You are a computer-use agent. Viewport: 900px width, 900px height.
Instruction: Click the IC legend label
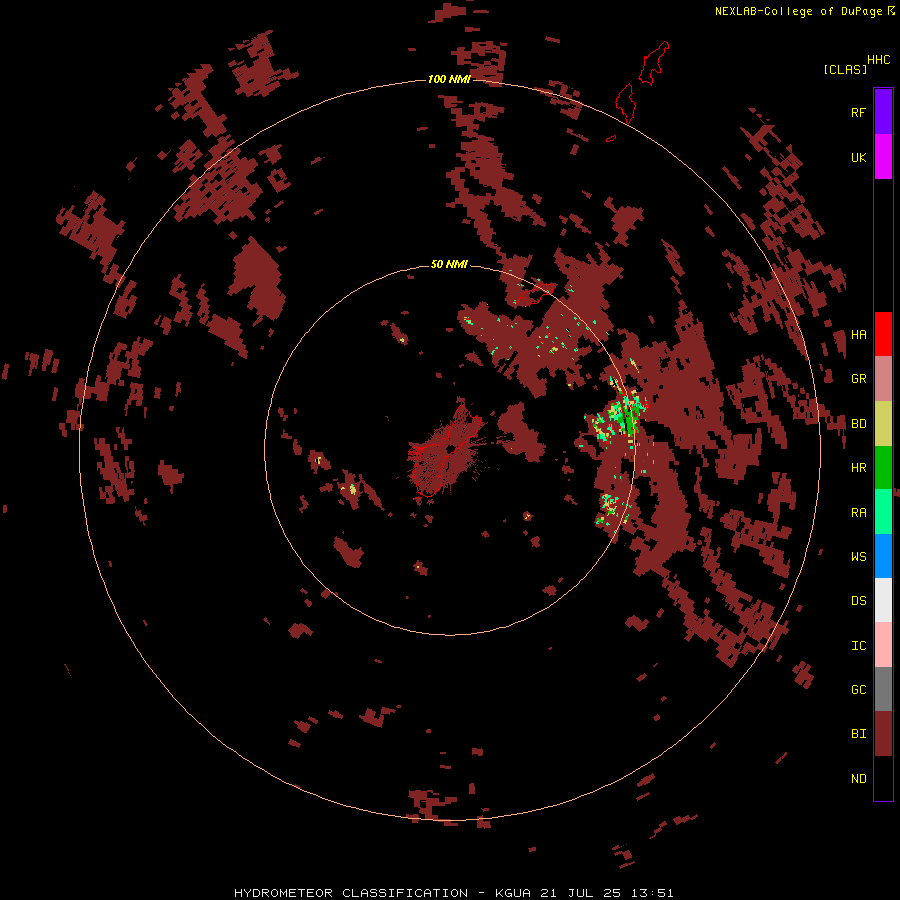[858, 646]
